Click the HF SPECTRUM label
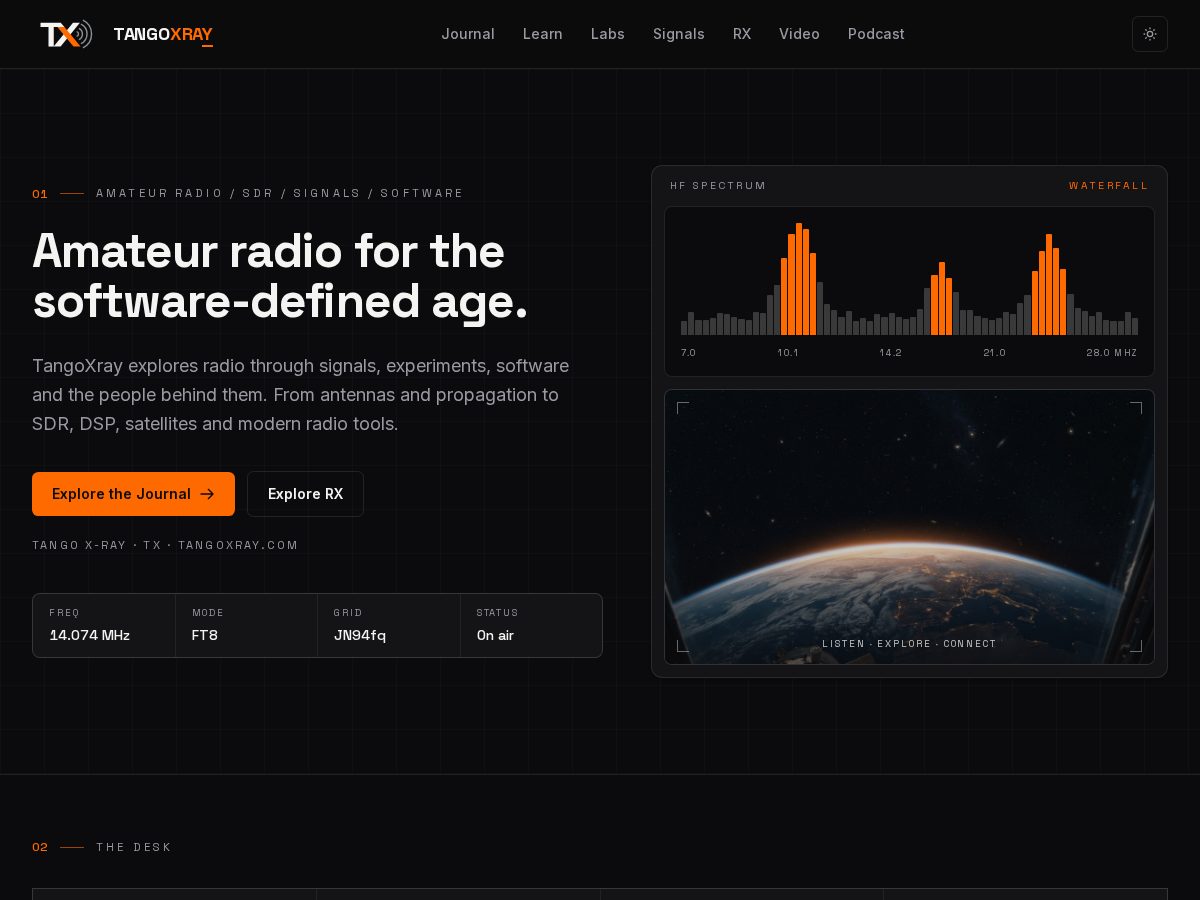 click(718, 186)
